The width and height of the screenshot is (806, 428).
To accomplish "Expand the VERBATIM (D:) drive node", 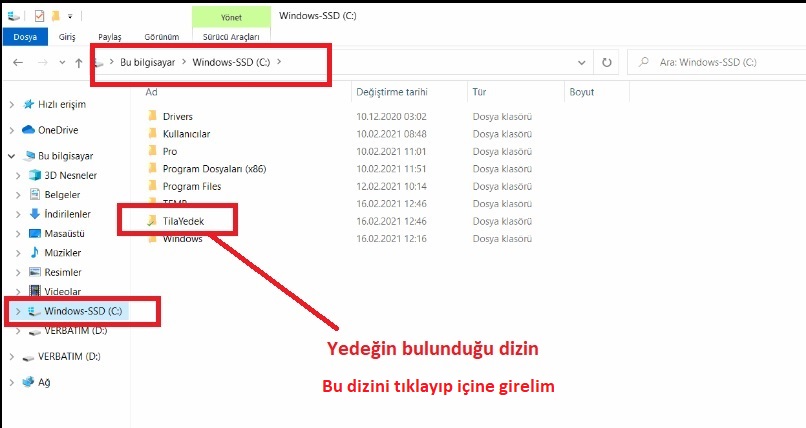I will point(10,356).
